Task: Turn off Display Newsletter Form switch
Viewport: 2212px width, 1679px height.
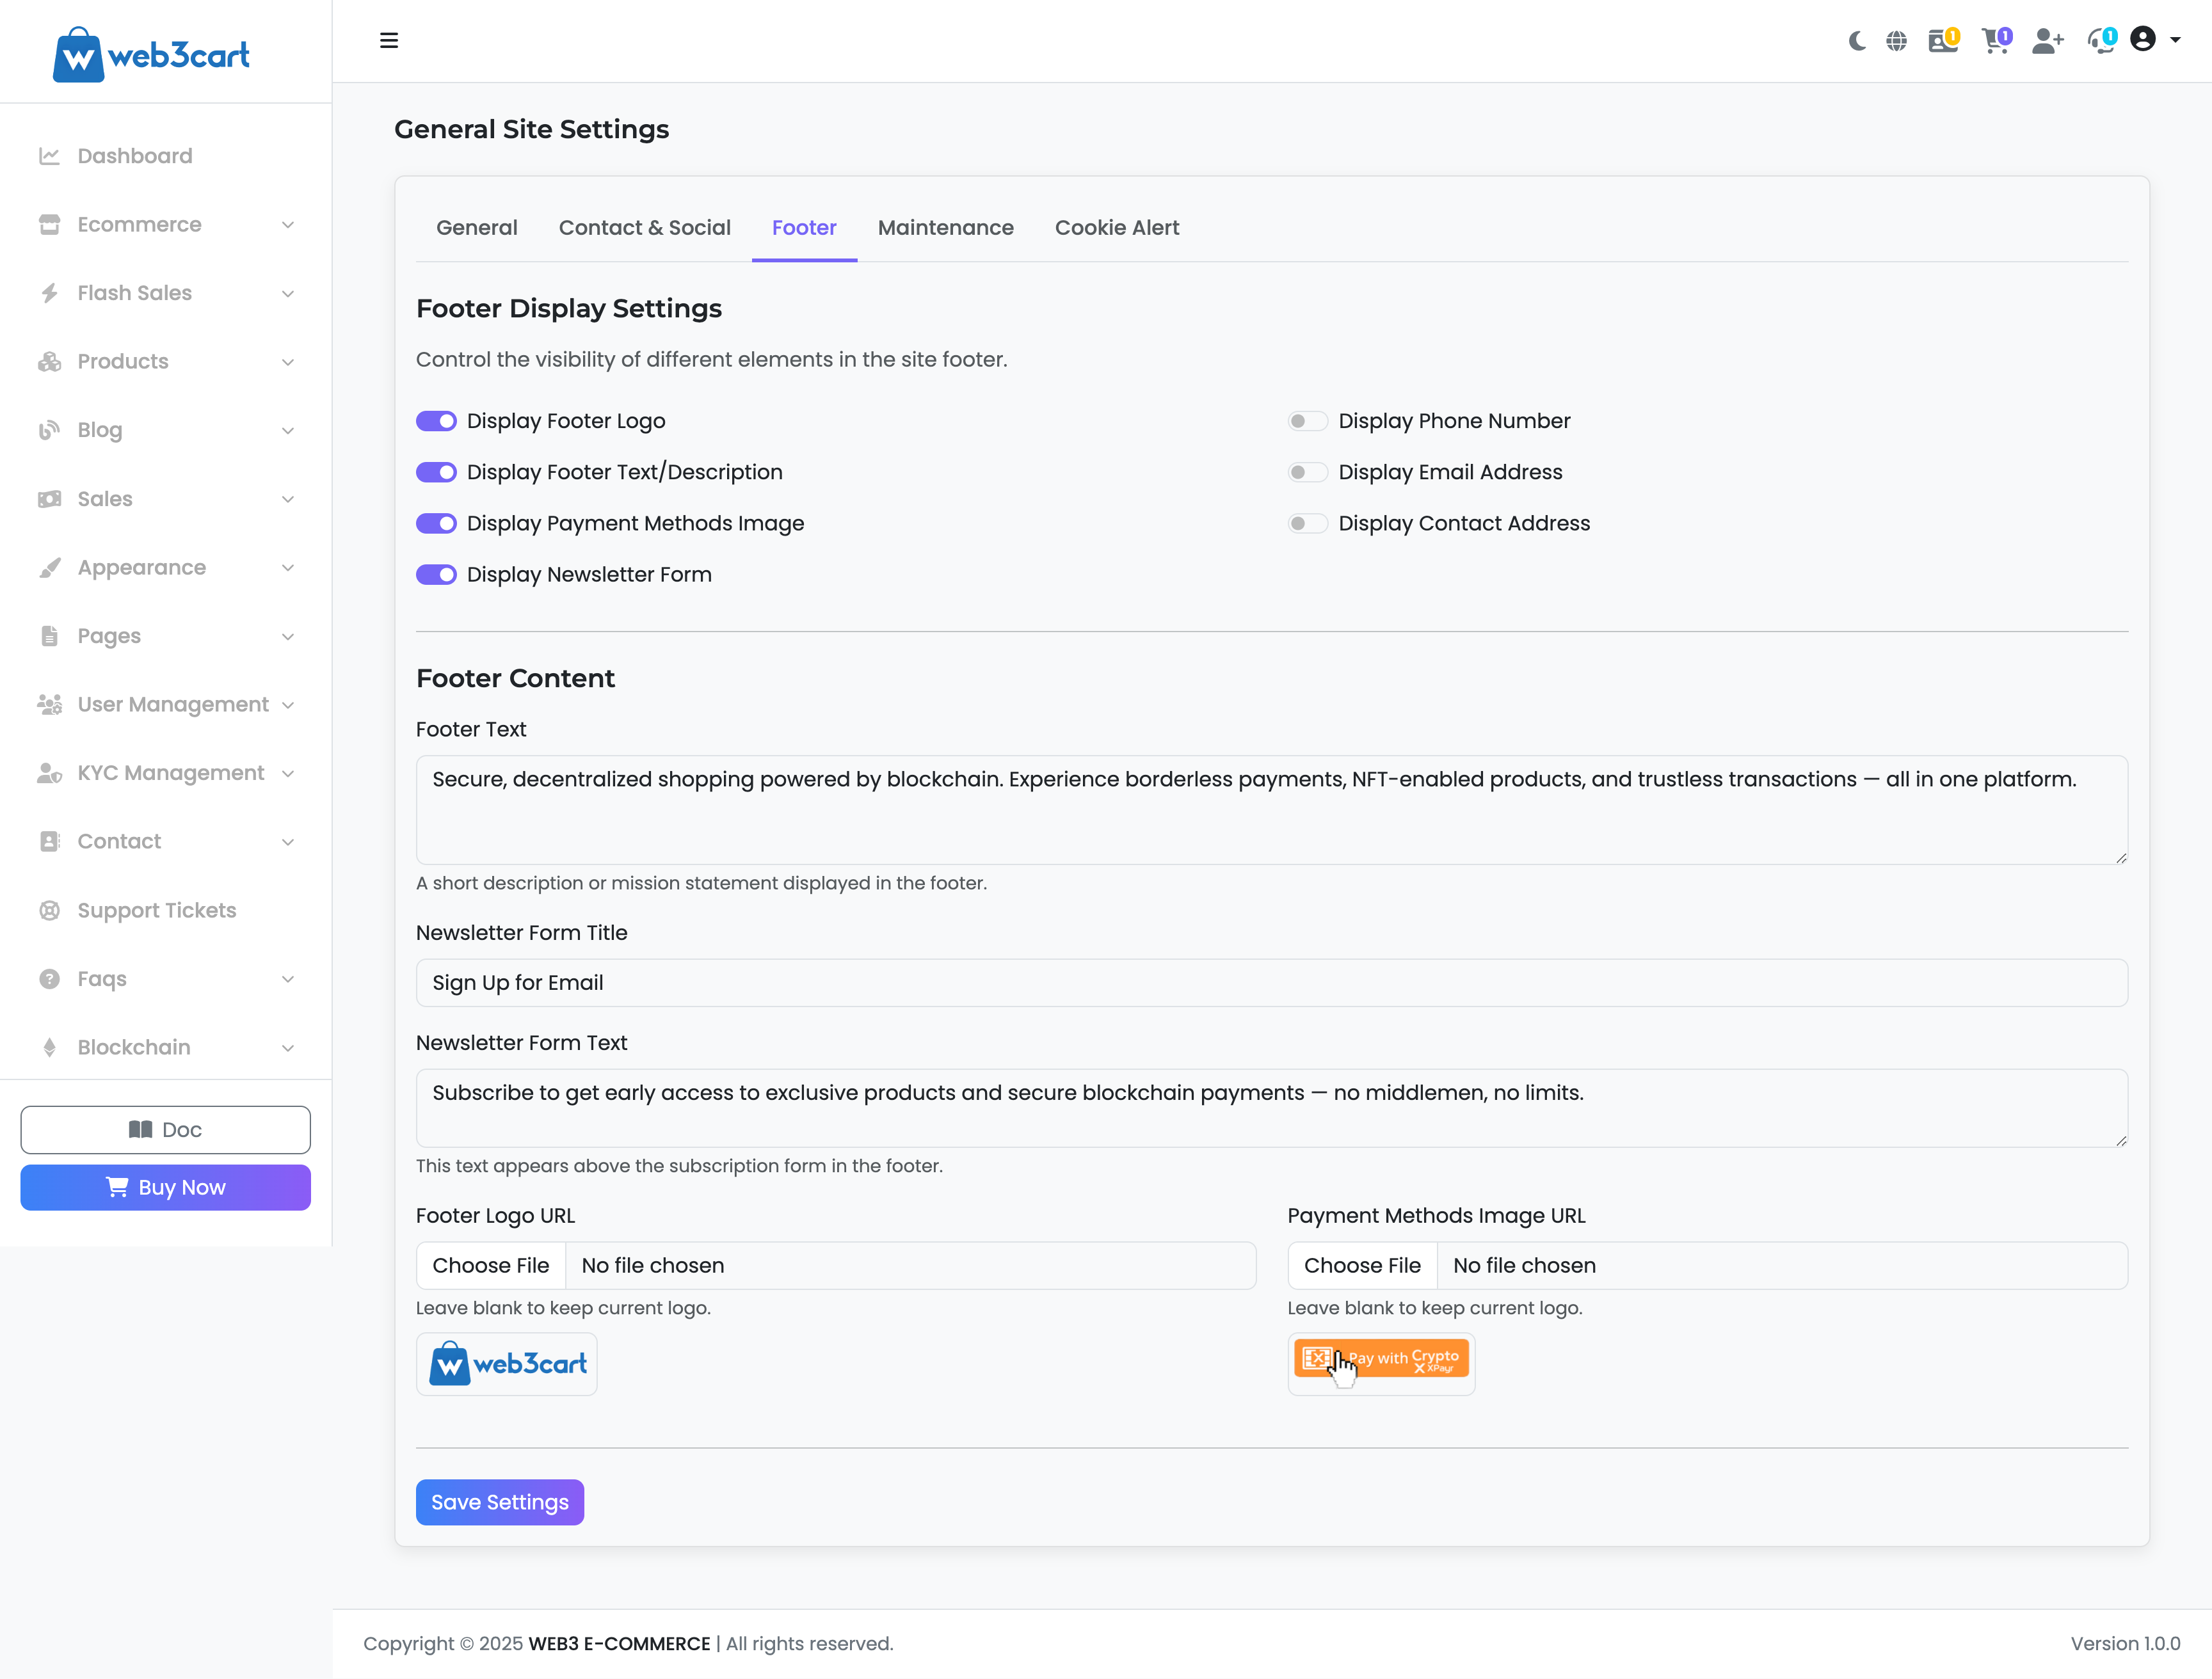Action: tap(436, 575)
